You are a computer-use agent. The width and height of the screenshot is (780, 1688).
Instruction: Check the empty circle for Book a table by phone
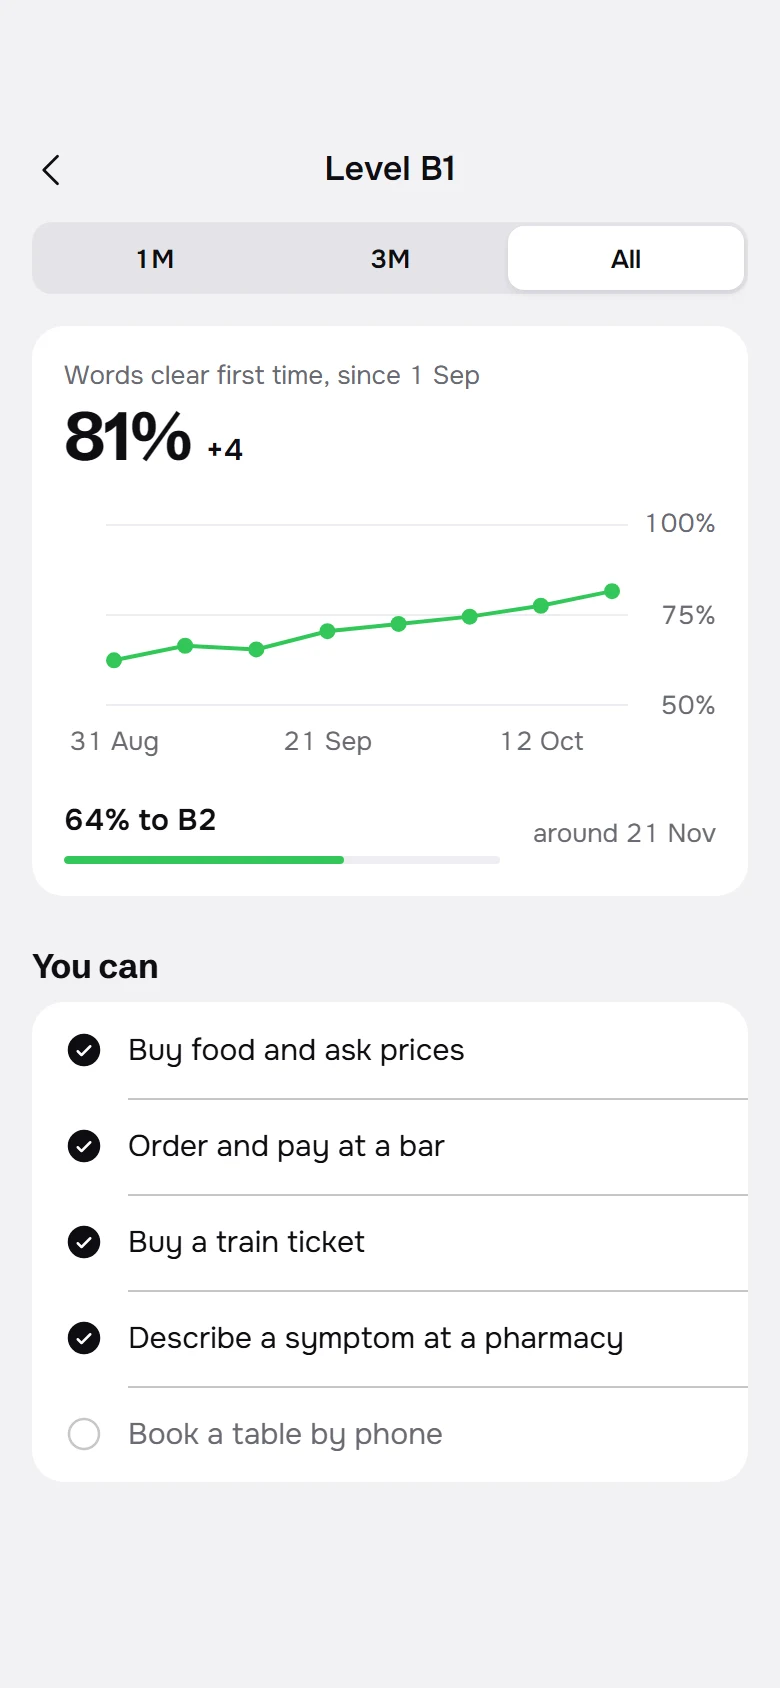coord(84,1434)
